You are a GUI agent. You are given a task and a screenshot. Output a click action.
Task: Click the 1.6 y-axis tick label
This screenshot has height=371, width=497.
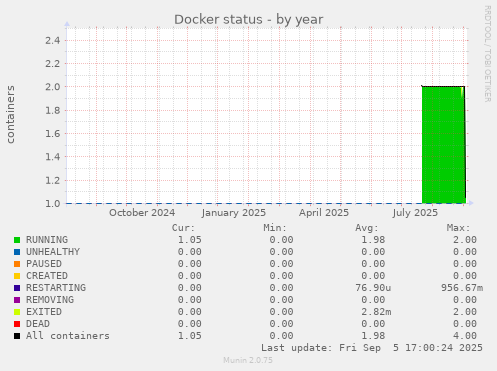point(53,134)
